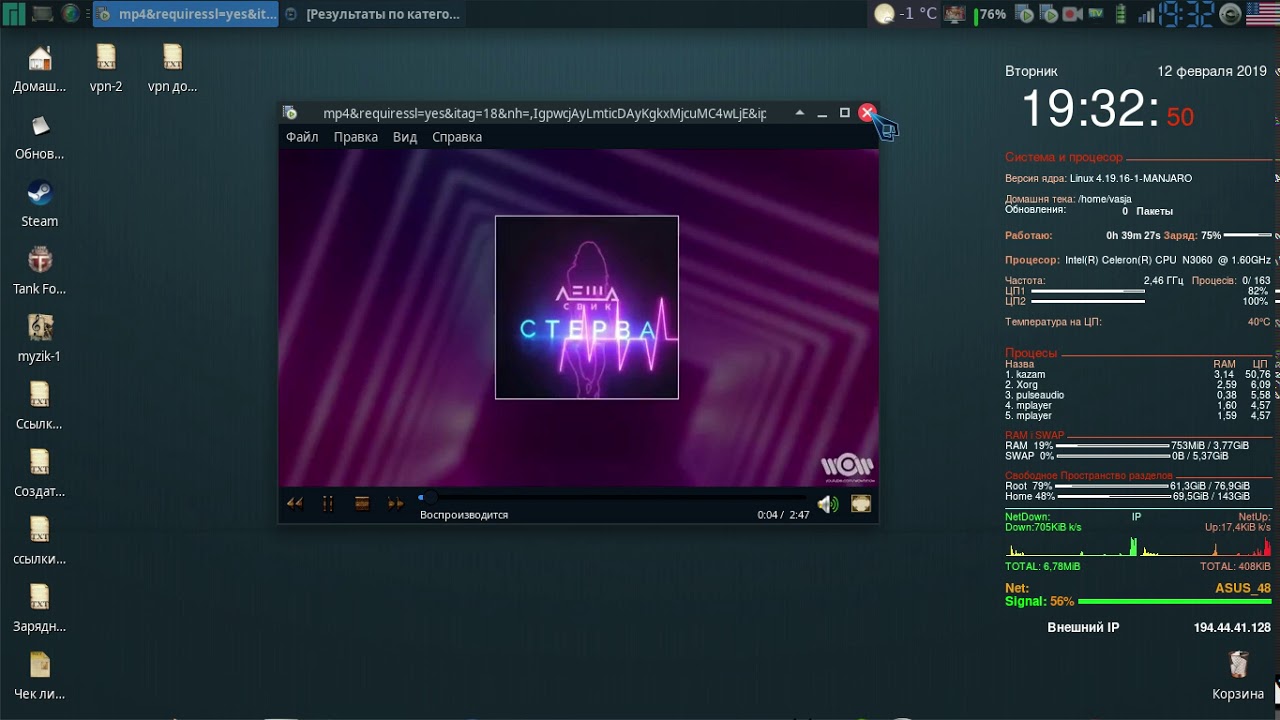Click the kazam row in the process list
Image resolution: width=1280 pixels, height=720 pixels.
(1138, 374)
